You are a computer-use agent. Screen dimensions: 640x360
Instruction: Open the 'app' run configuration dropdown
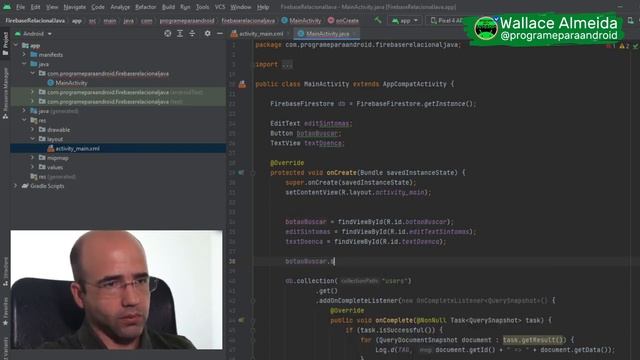(405, 20)
